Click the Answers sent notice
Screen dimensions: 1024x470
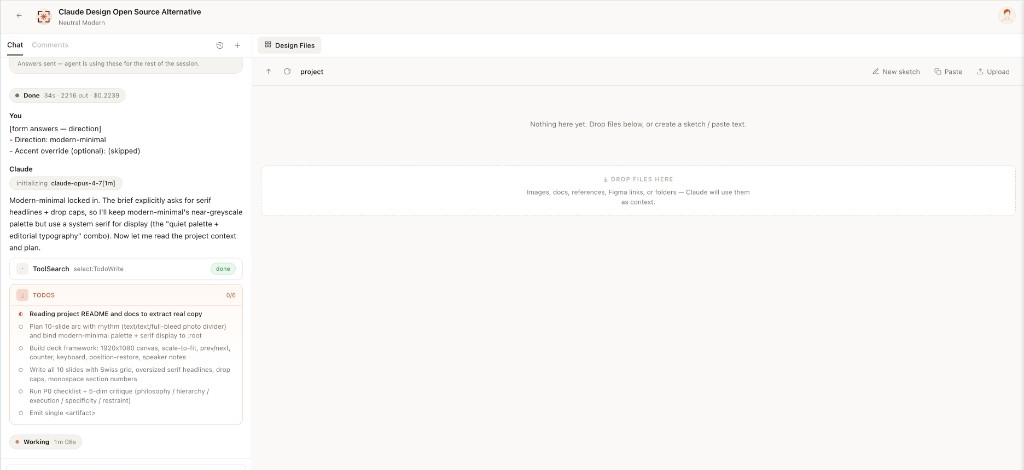coord(108,64)
